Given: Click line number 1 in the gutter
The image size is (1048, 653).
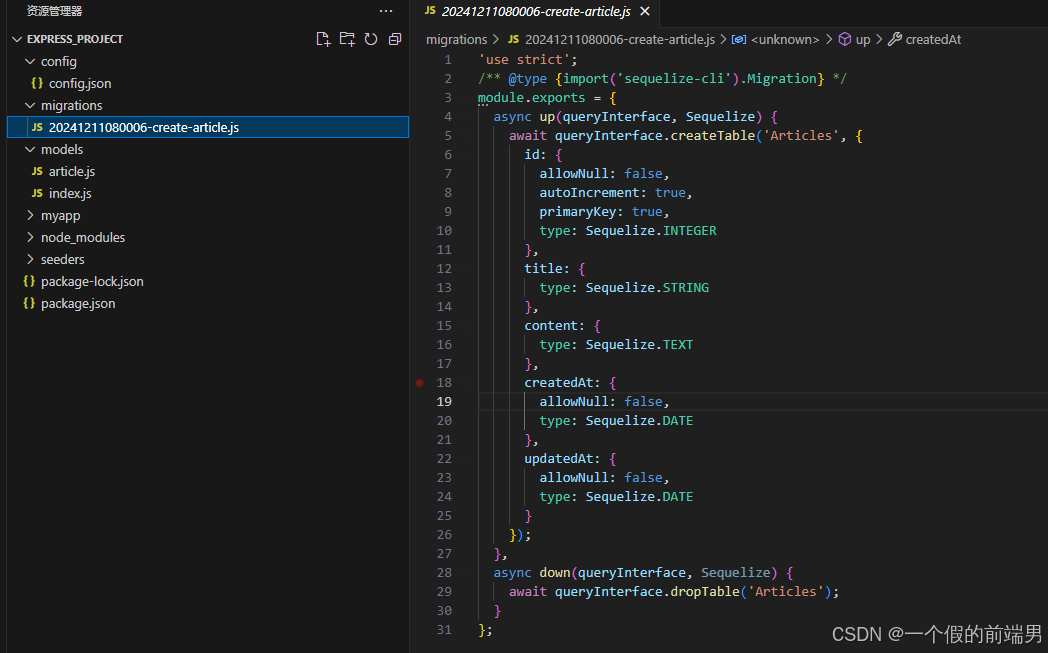Looking at the screenshot, I should pyautogui.click(x=448, y=59).
